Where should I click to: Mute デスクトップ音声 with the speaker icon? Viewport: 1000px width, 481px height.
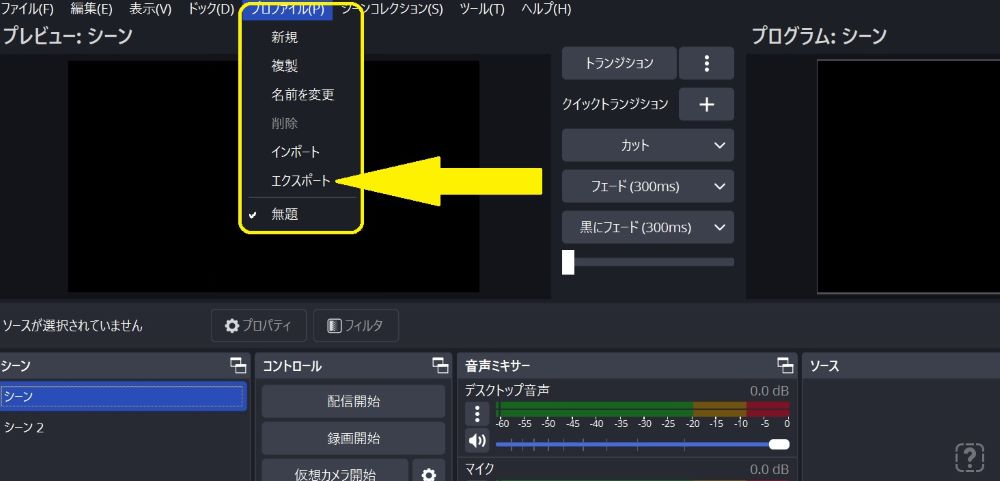point(477,441)
